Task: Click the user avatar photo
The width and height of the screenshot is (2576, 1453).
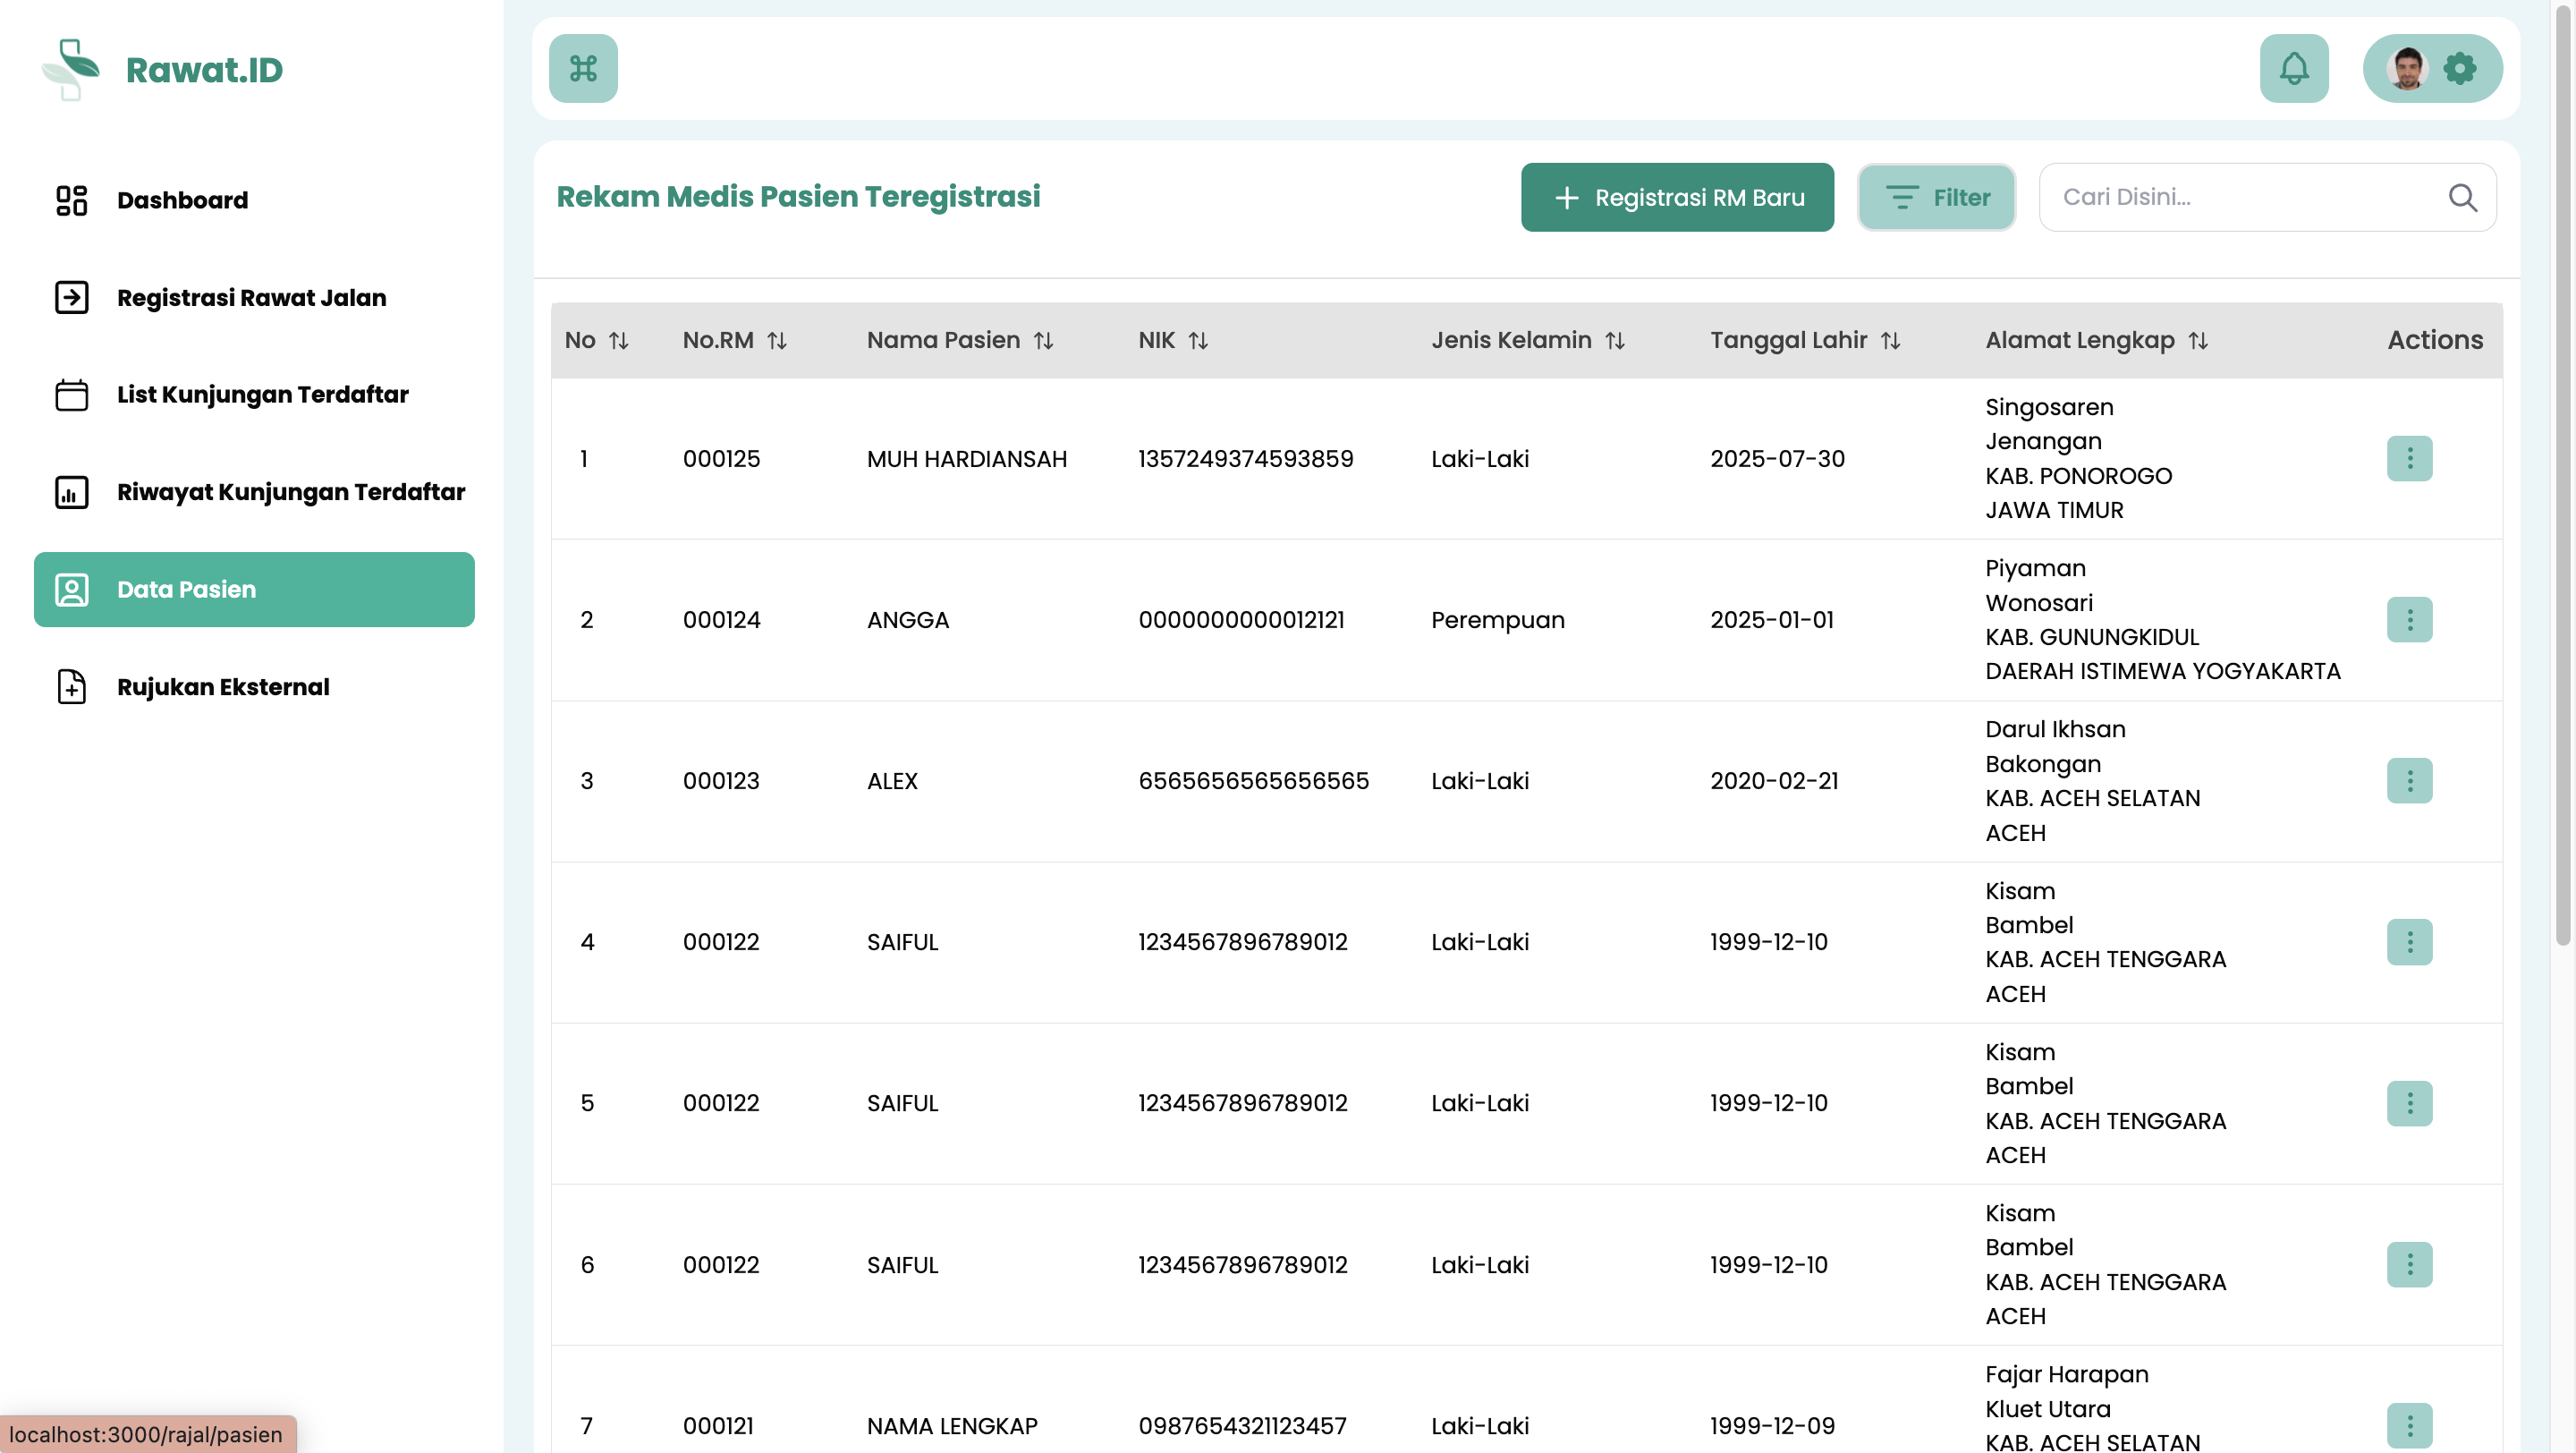Action: (2406, 69)
